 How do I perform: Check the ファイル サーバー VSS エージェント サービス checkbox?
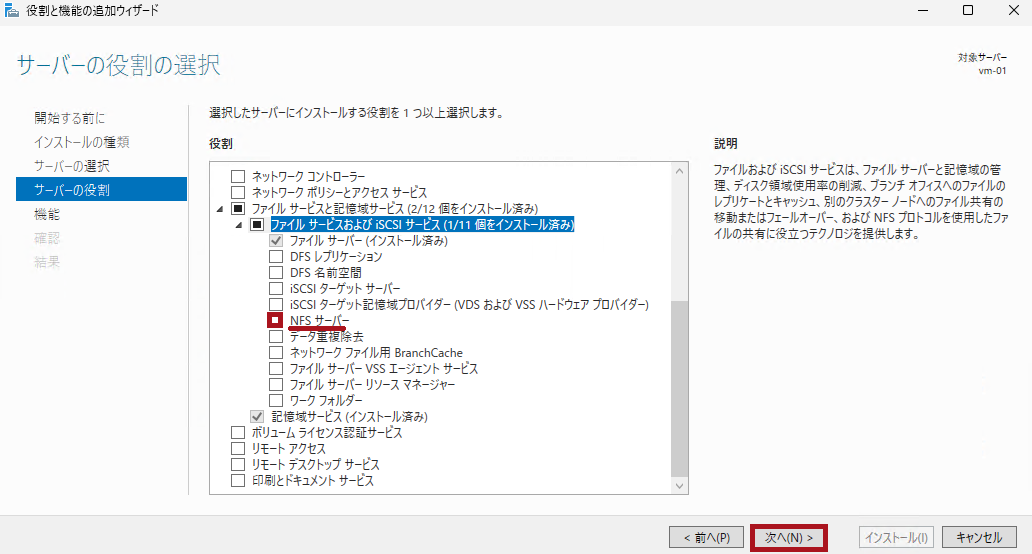pos(276,368)
